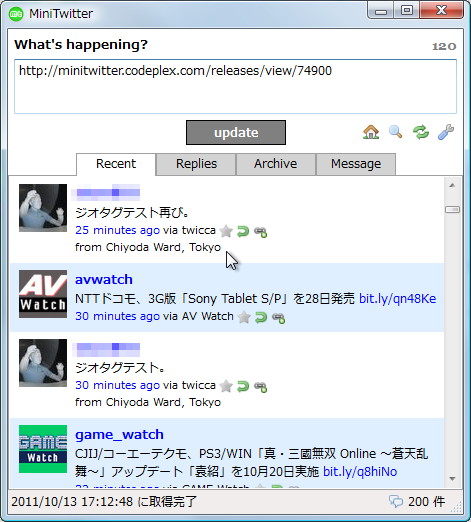Click in the What's happening text box

point(235,87)
